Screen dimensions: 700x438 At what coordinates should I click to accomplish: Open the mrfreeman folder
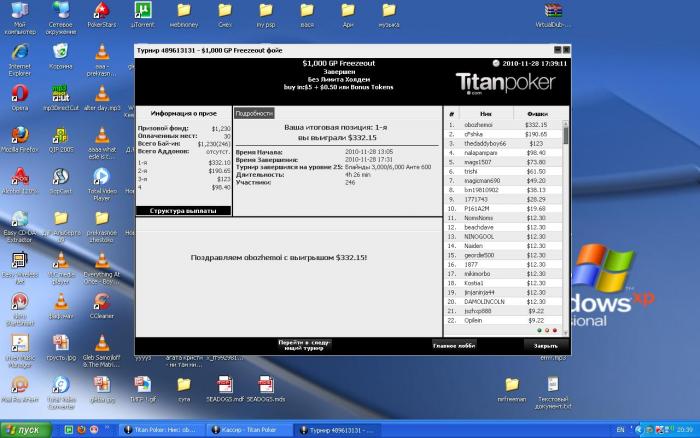click(512, 388)
